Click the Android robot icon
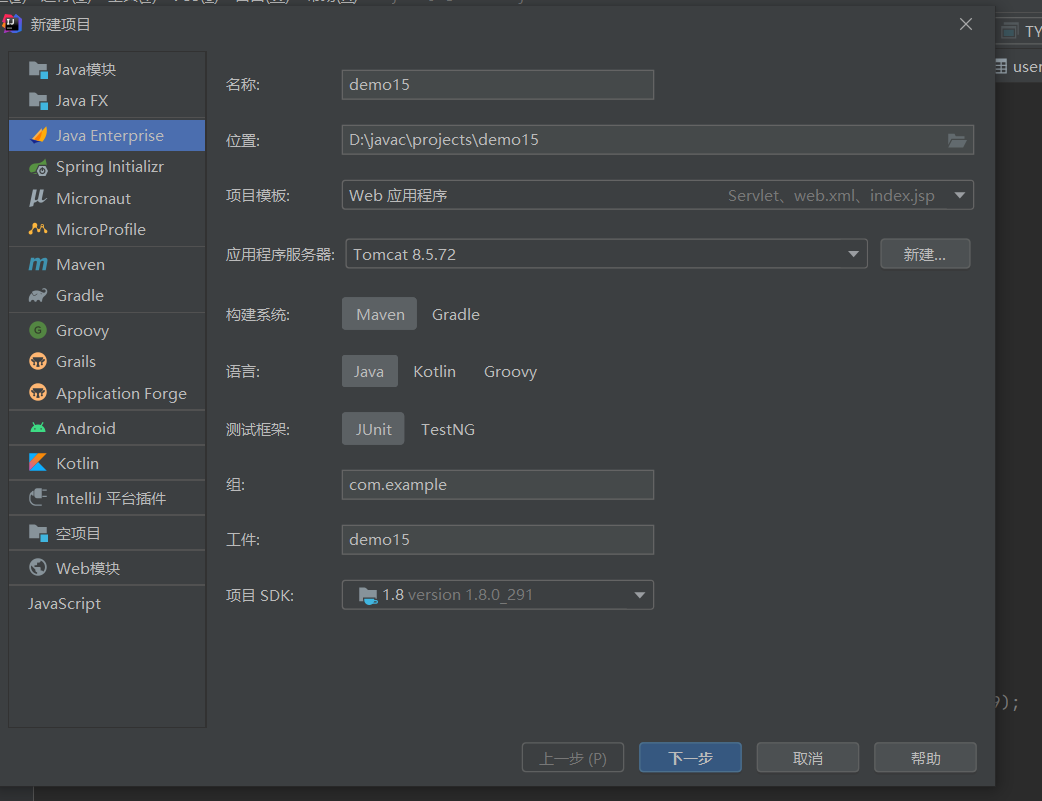 38,428
